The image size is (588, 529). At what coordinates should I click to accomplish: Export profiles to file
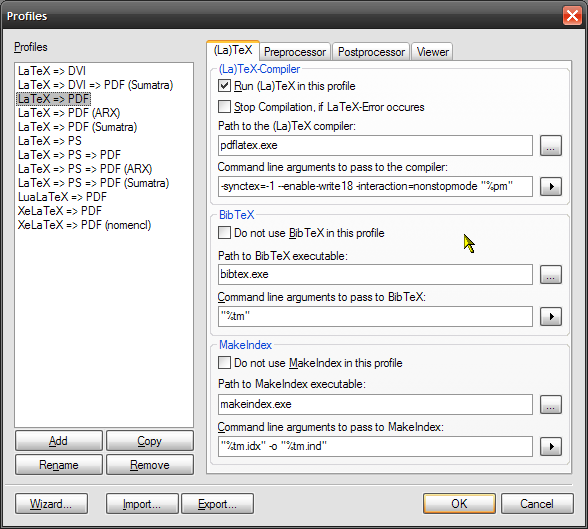pos(218,504)
